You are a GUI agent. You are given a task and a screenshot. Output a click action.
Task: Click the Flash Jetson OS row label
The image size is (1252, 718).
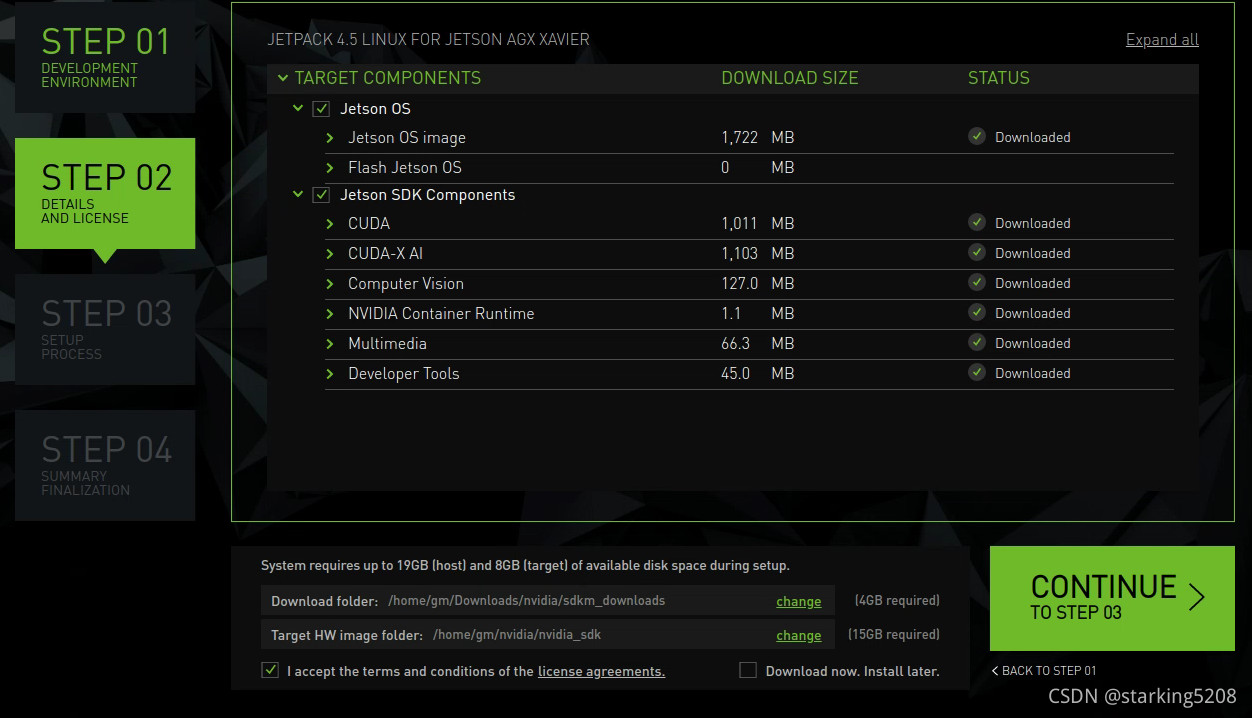tap(405, 168)
